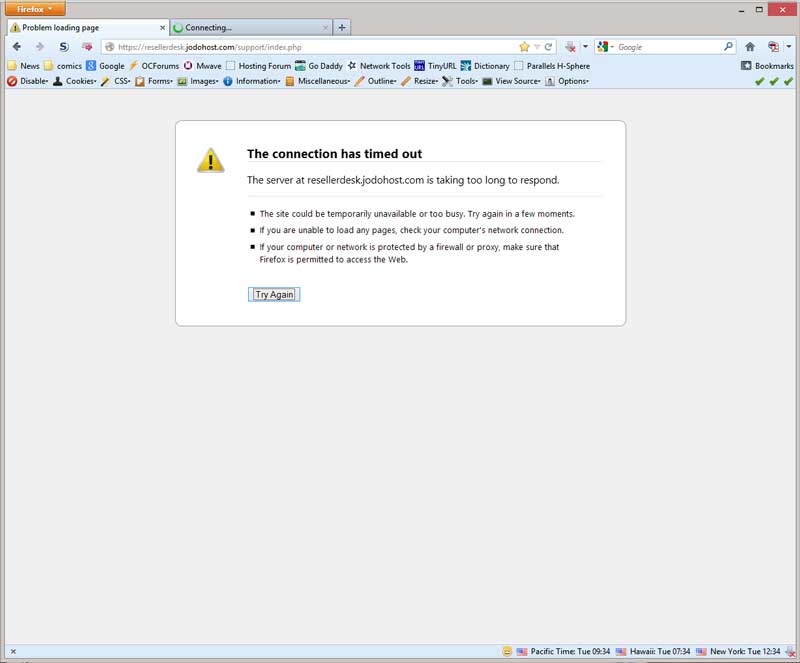The height and width of the screenshot is (663, 800).
Task: Switch to the Connecting... tab
Action: click(251, 28)
